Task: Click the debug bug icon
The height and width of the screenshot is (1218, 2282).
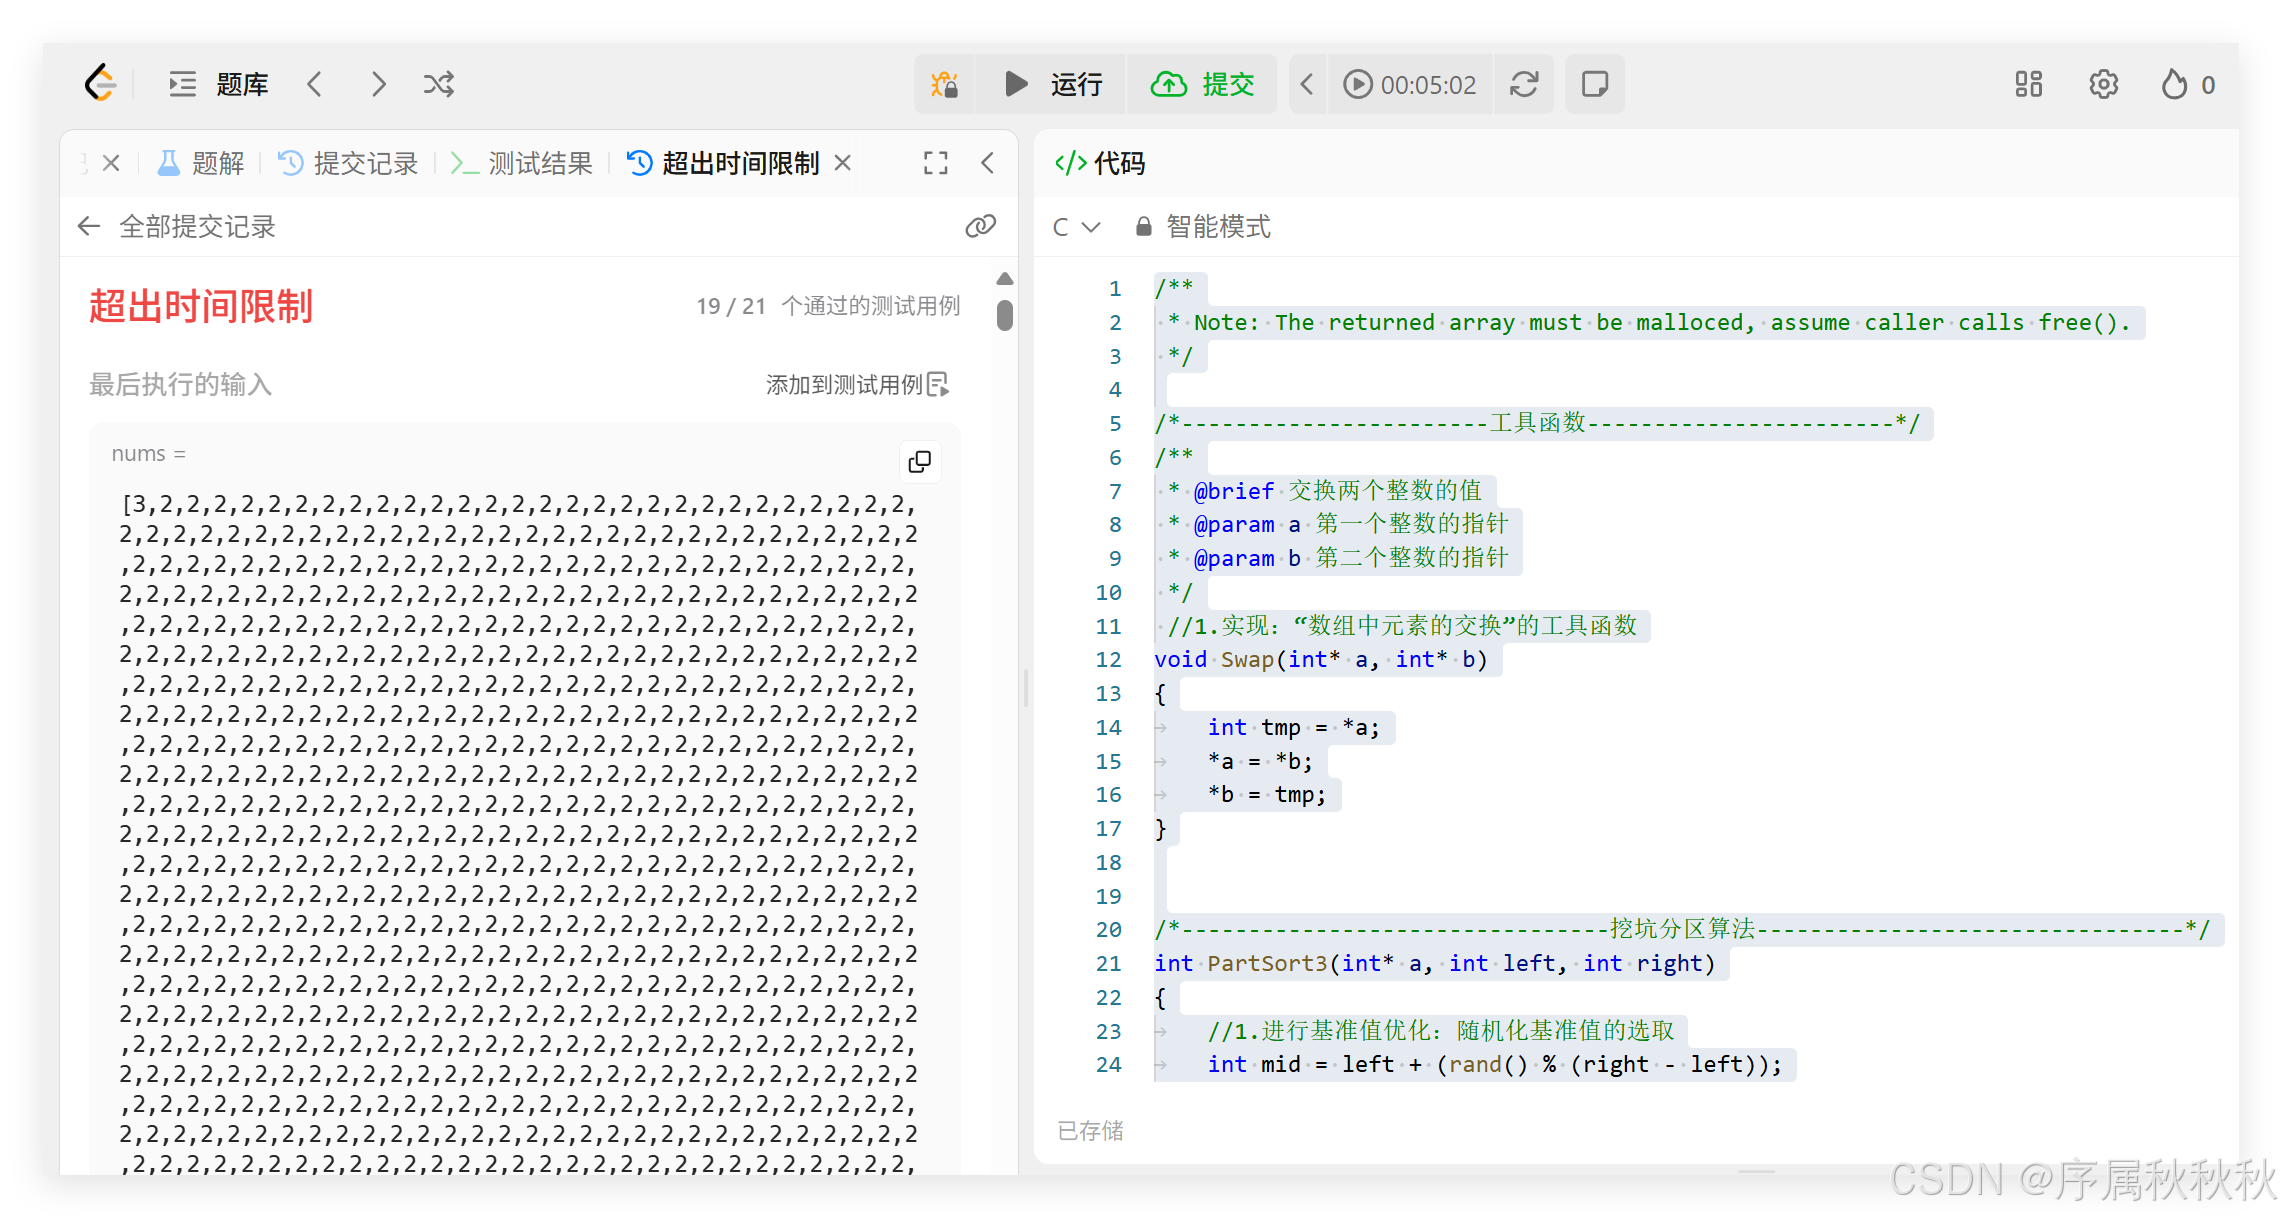Action: [x=944, y=84]
